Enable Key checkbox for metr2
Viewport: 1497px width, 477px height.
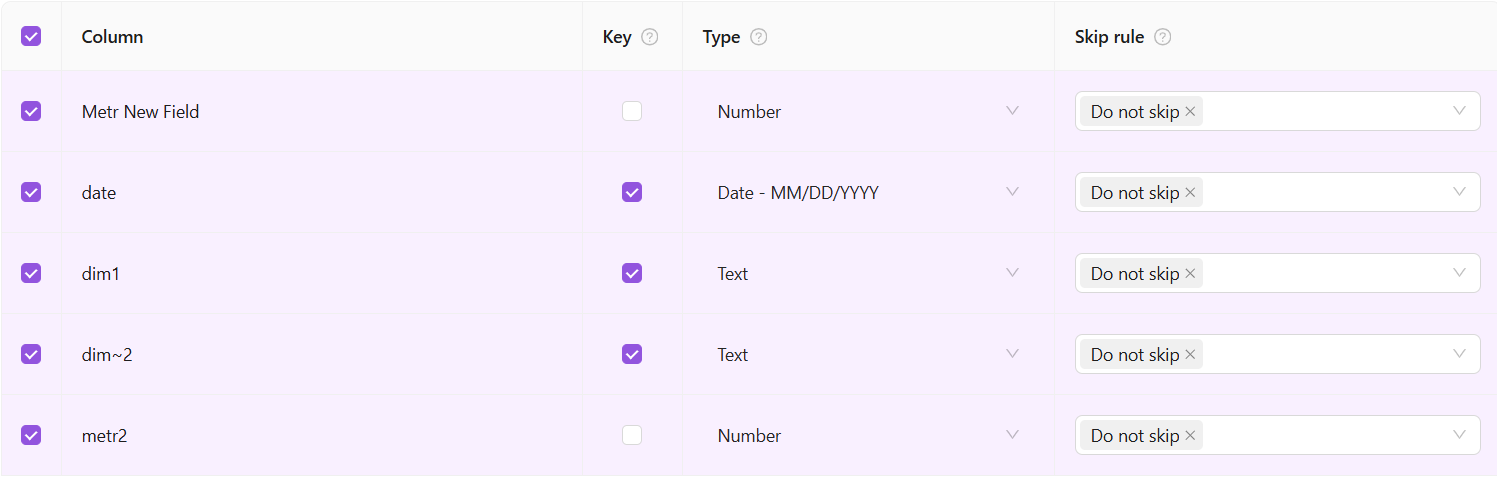click(632, 435)
